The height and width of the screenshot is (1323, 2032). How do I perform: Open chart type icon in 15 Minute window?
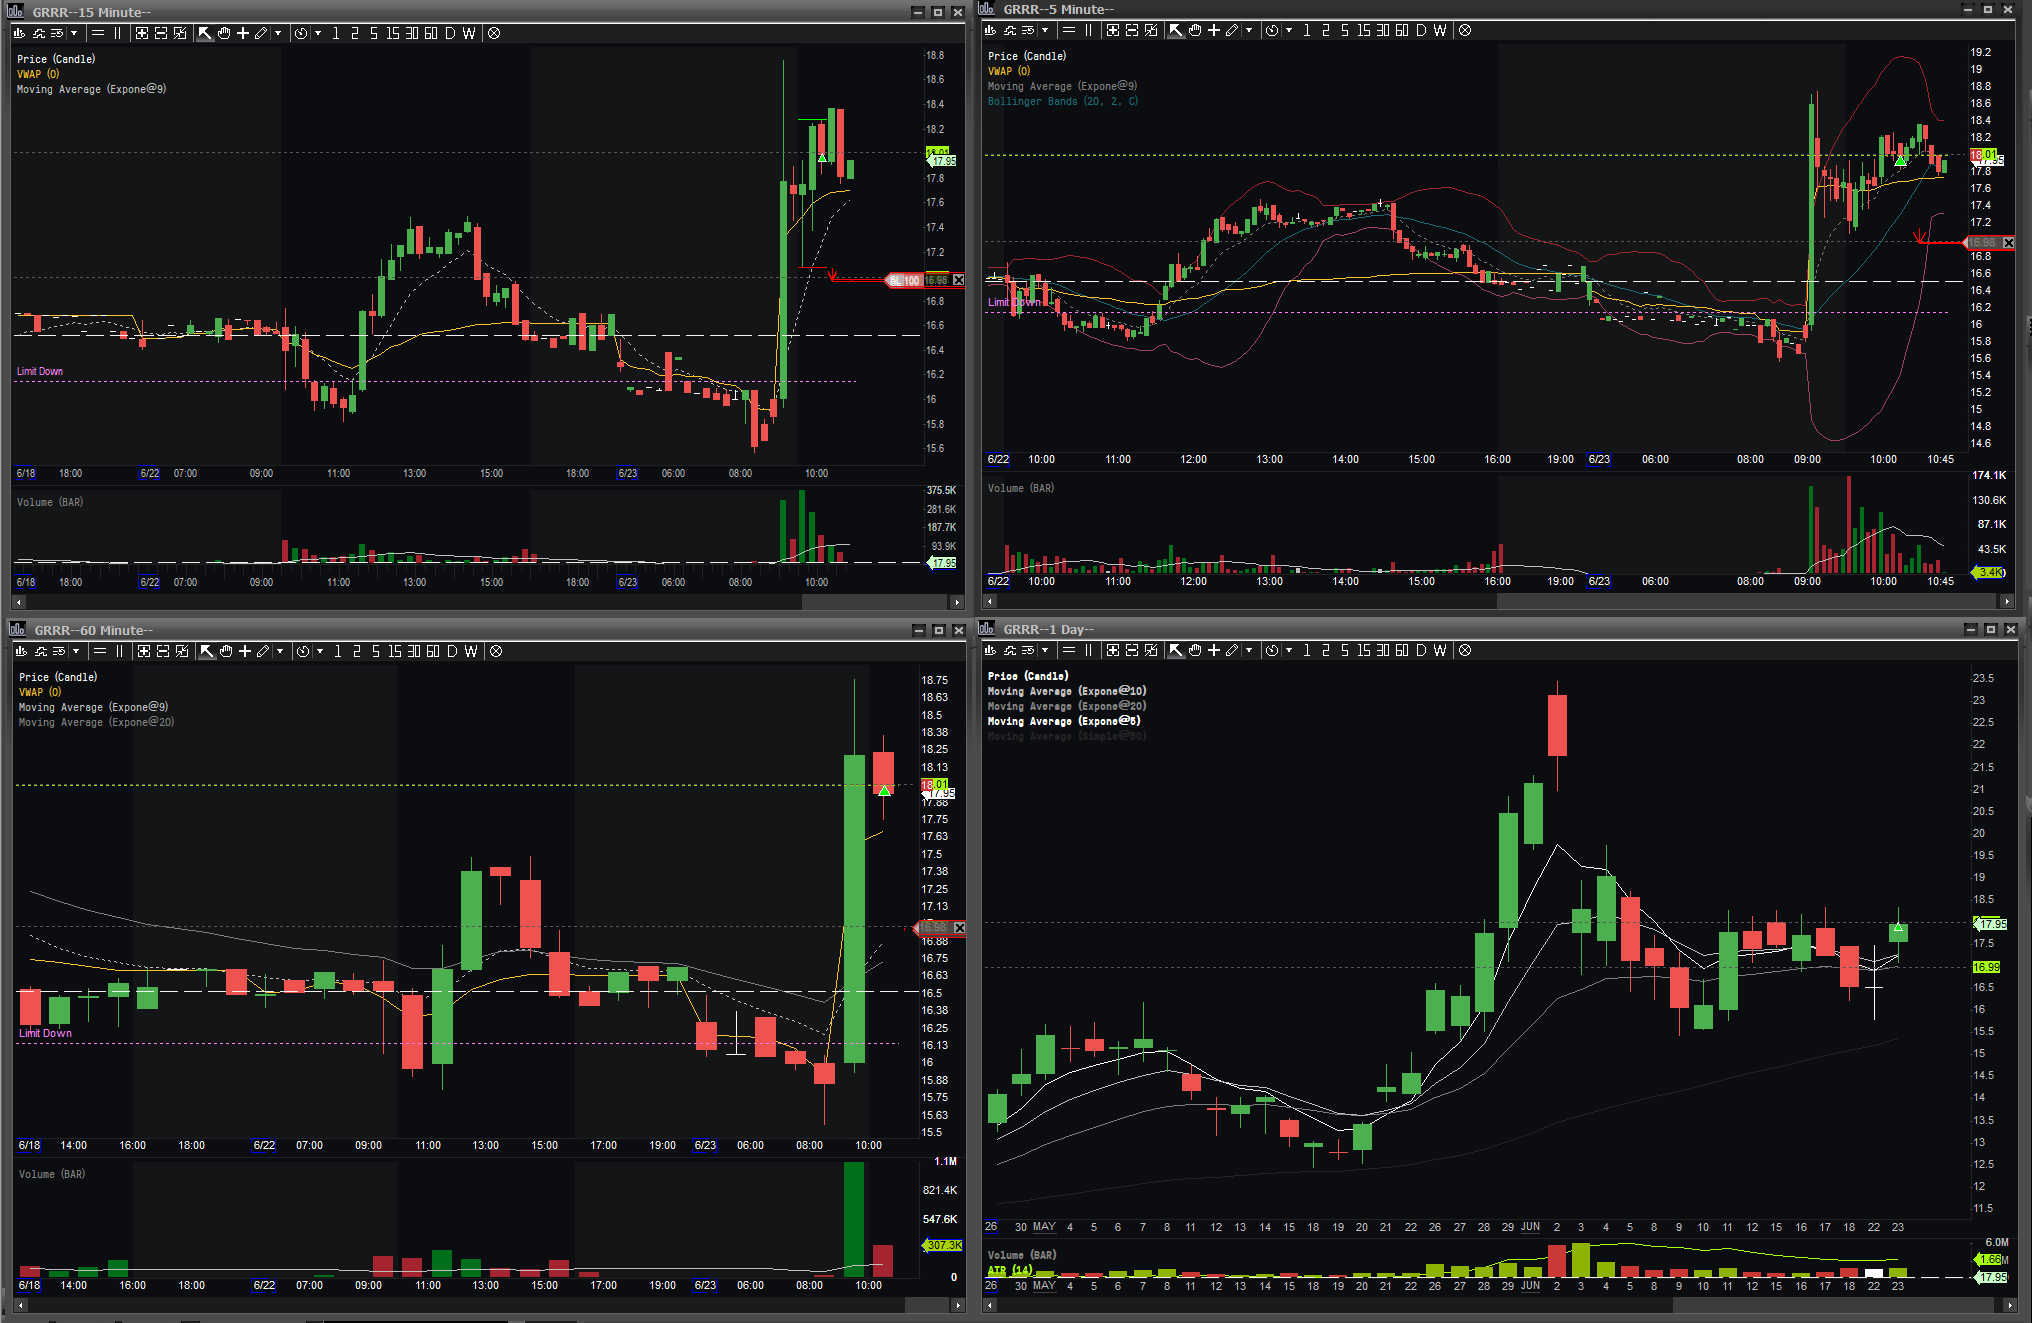(x=20, y=33)
